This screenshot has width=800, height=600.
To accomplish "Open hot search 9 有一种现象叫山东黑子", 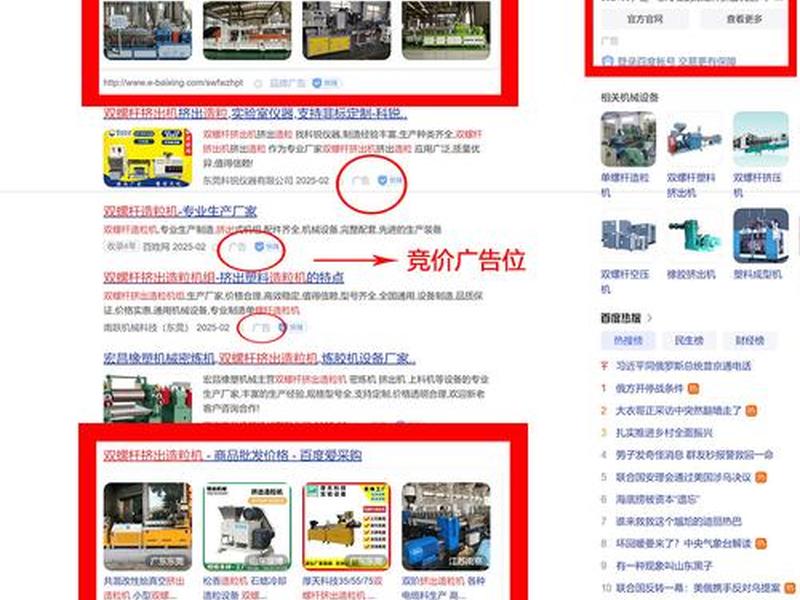I will coord(664,565).
